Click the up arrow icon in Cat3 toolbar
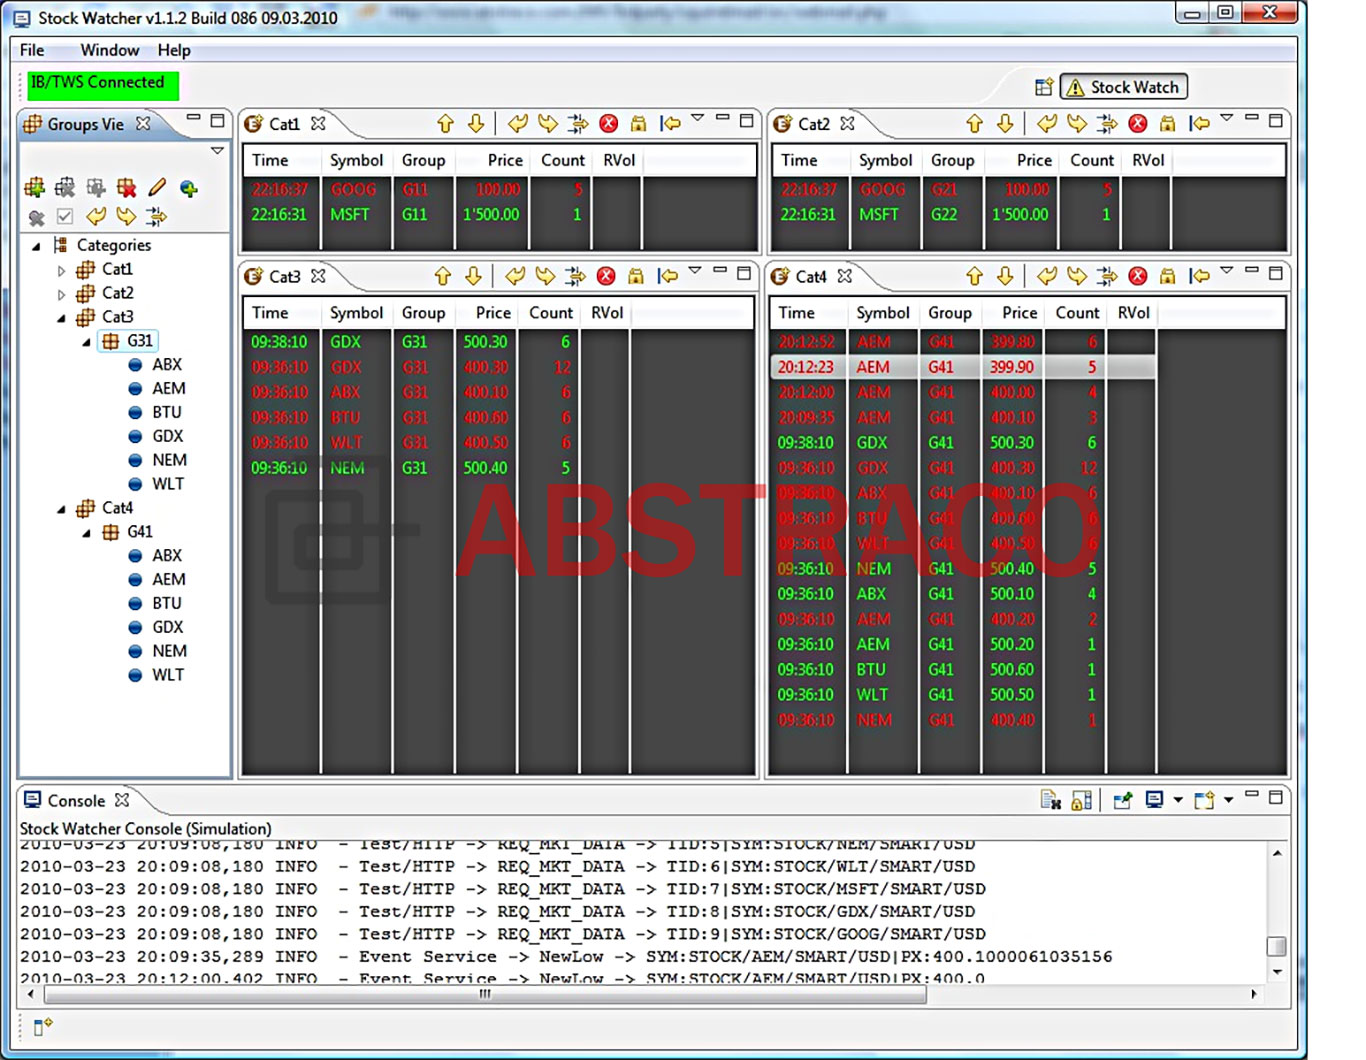This screenshot has height=1060, width=1366. point(443,276)
